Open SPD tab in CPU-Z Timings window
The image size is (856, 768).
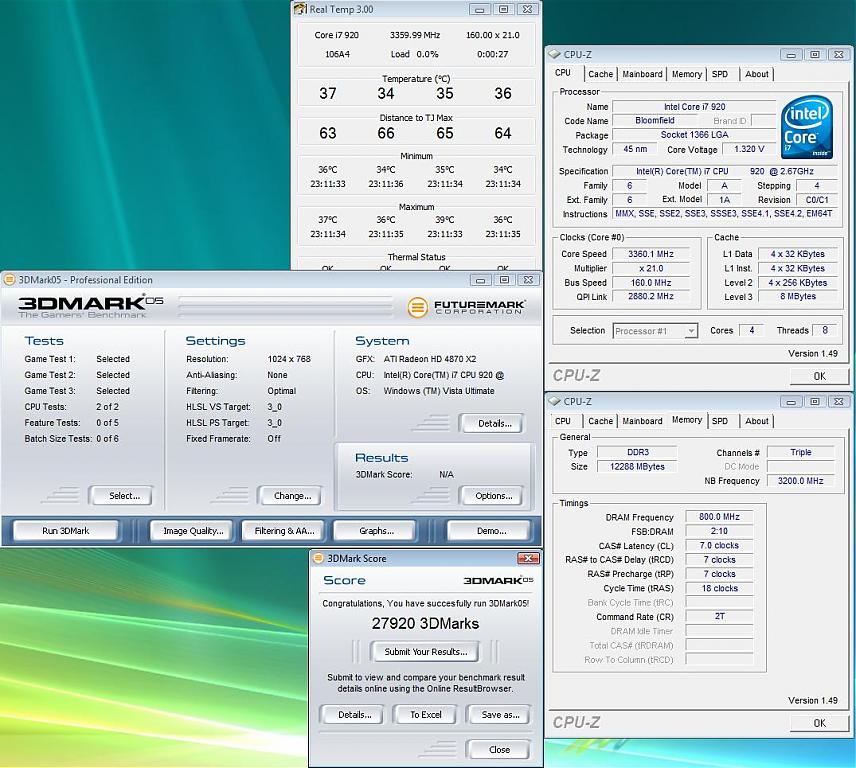click(x=720, y=421)
